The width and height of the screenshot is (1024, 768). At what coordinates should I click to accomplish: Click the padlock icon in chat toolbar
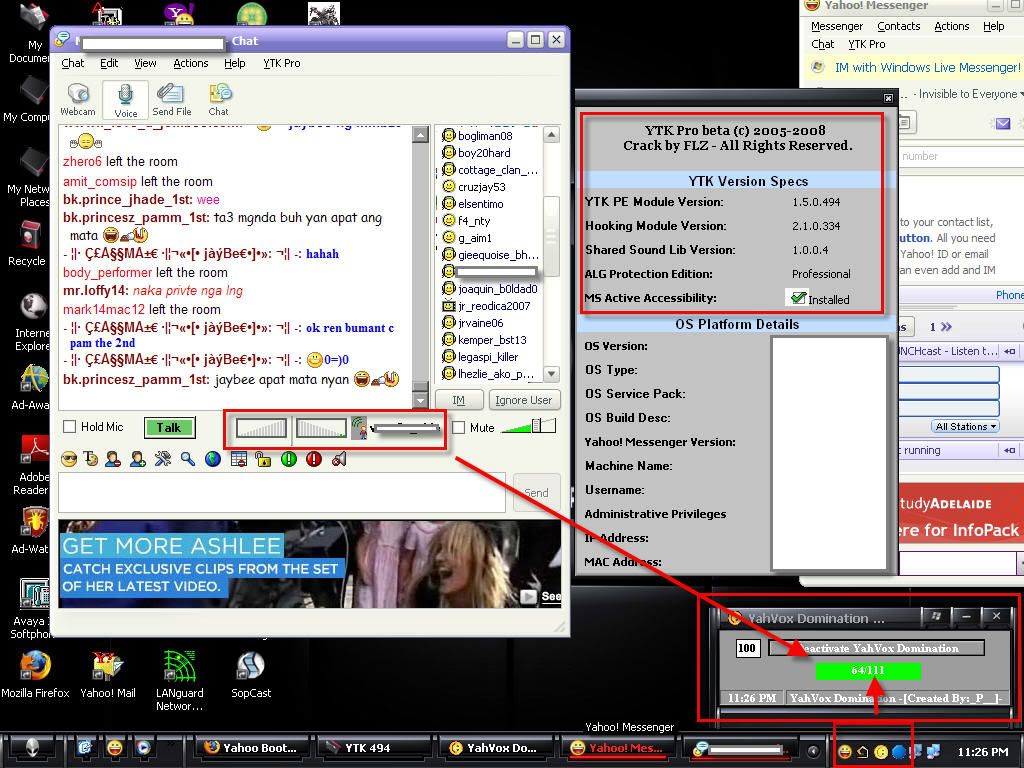(x=263, y=459)
